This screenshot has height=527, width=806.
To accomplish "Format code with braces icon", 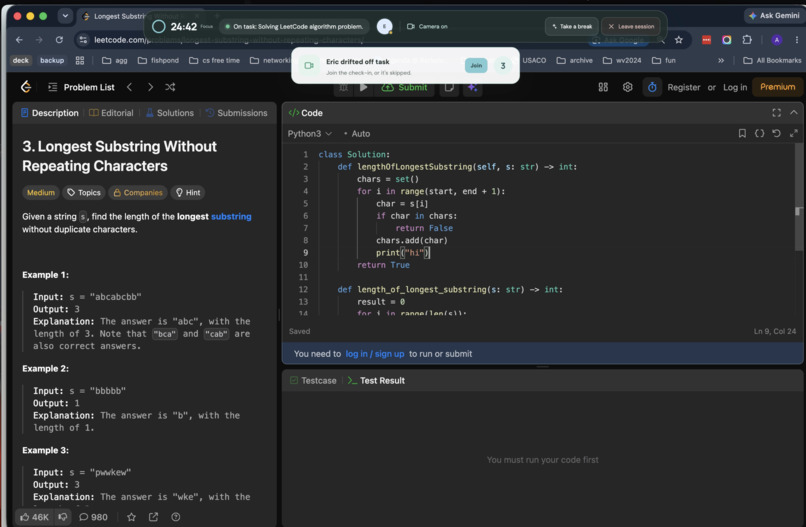I will (759, 133).
